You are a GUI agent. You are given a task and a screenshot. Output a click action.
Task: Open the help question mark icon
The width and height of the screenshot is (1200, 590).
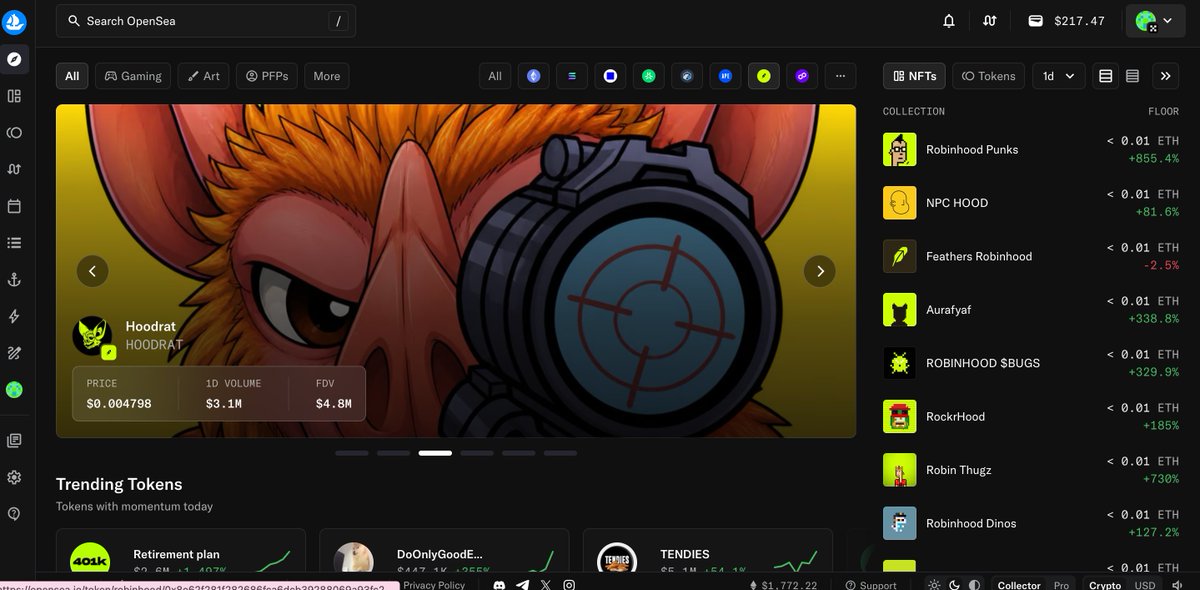point(14,514)
